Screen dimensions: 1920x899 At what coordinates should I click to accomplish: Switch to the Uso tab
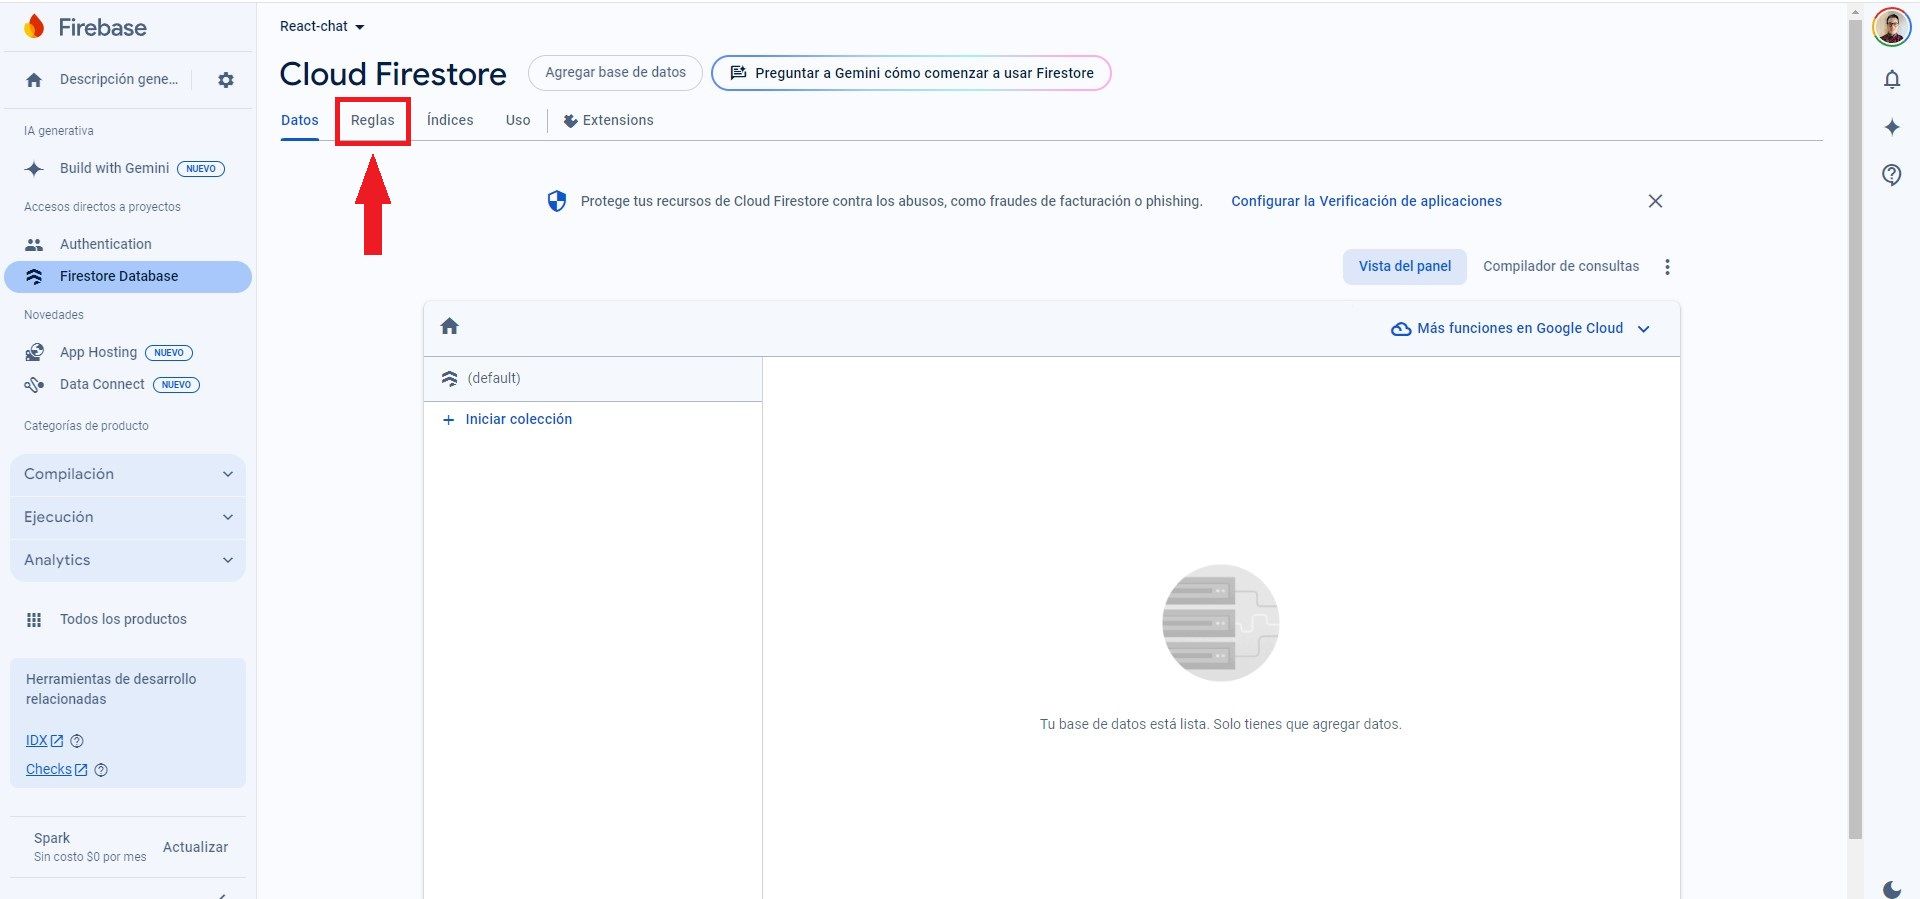(518, 120)
